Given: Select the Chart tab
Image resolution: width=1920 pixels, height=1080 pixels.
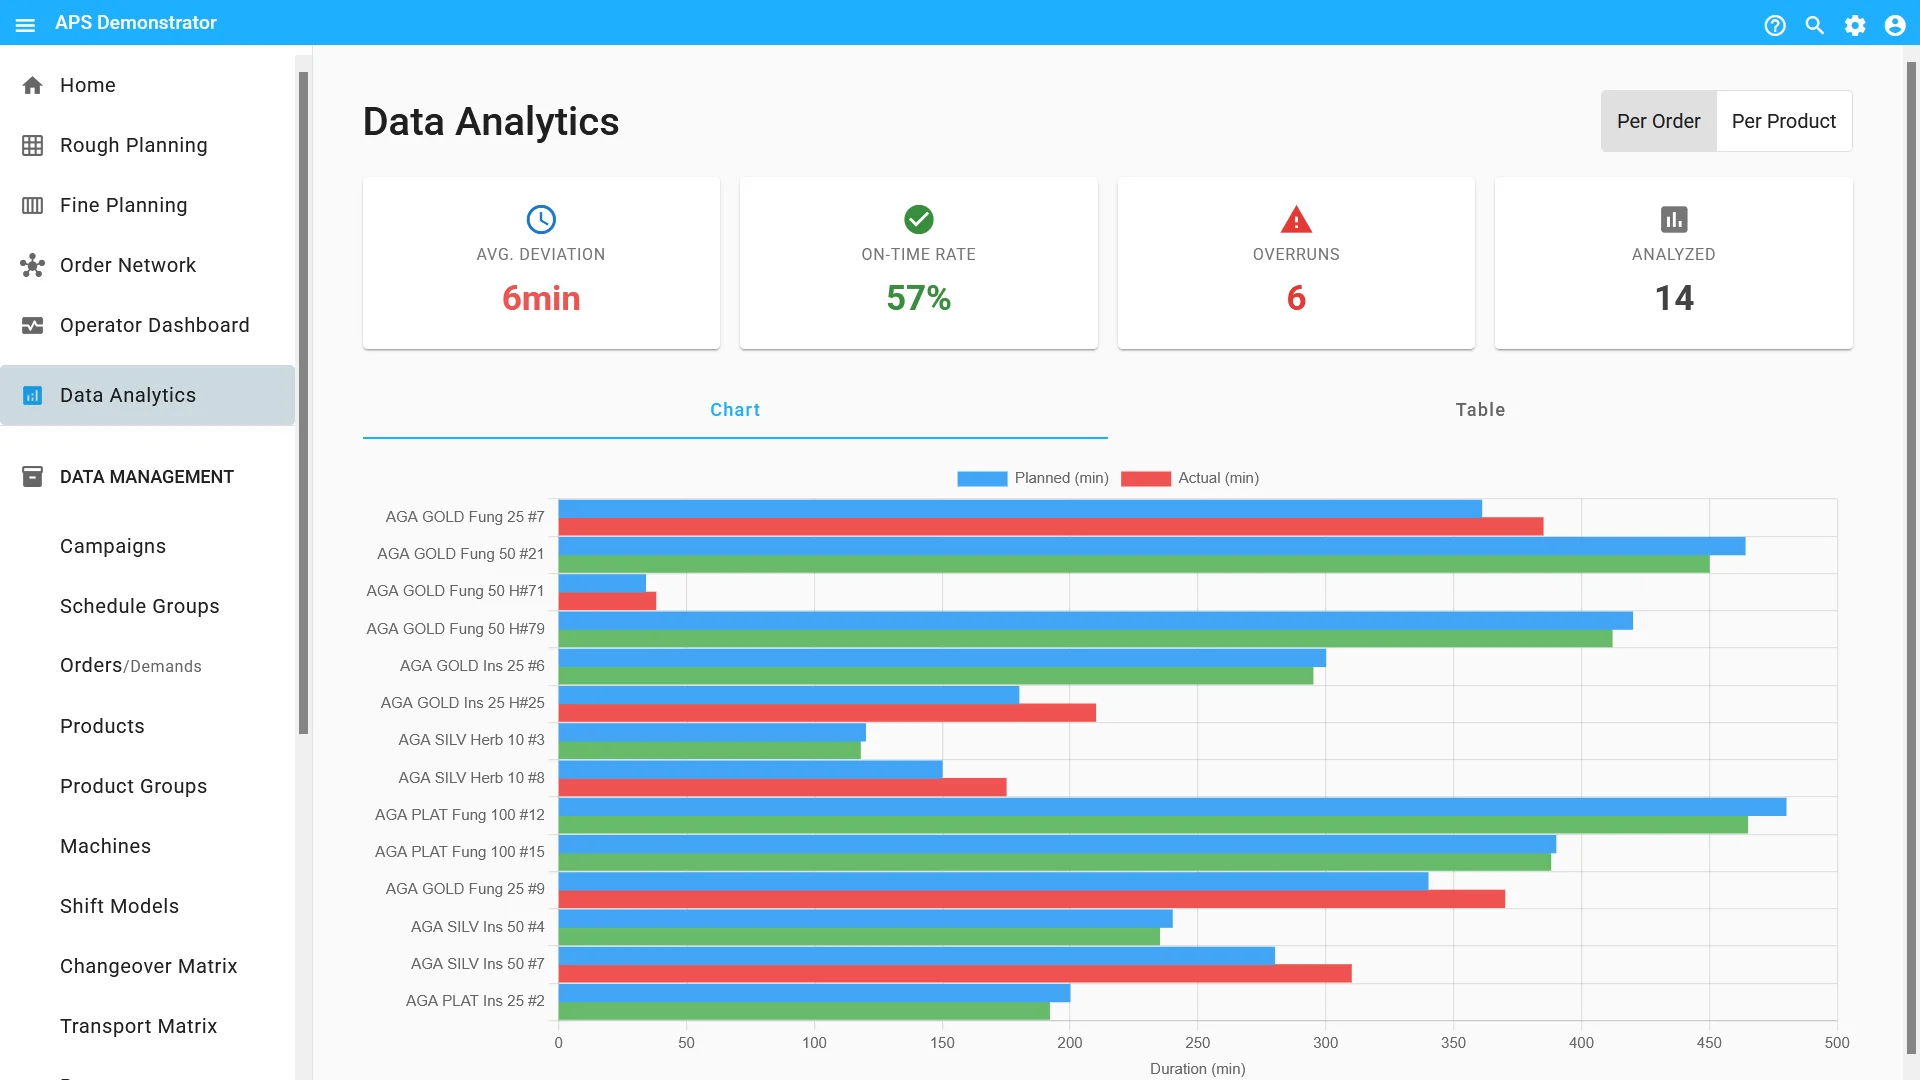Looking at the screenshot, I should coord(735,410).
